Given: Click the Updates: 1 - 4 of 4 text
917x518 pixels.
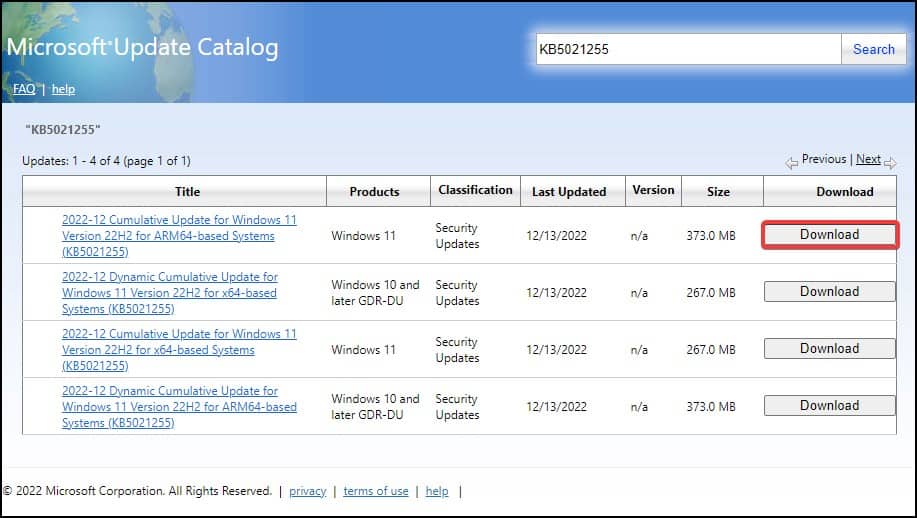Looking at the screenshot, I should (106, 161).
